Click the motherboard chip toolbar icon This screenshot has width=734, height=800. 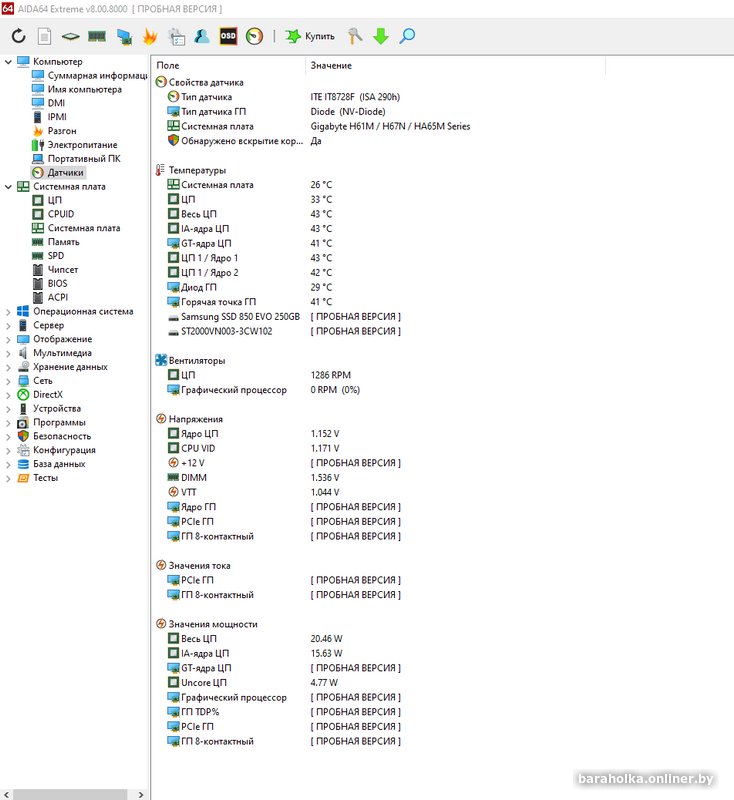[70, 36]
